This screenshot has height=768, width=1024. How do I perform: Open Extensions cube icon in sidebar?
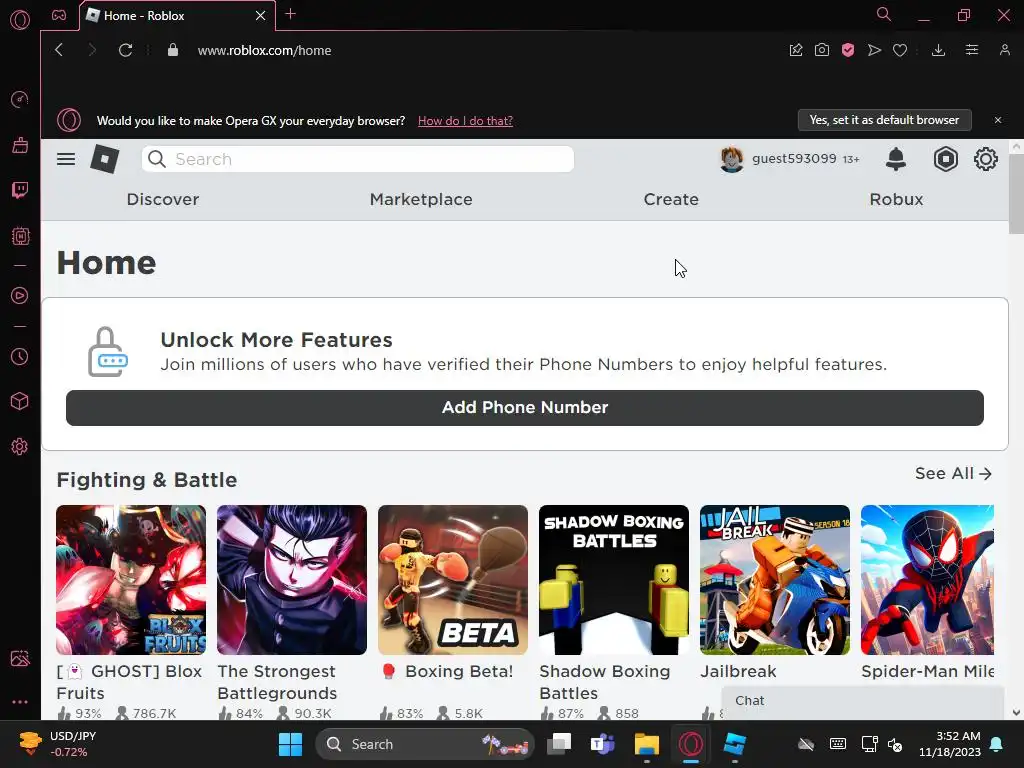pos(20,401)
